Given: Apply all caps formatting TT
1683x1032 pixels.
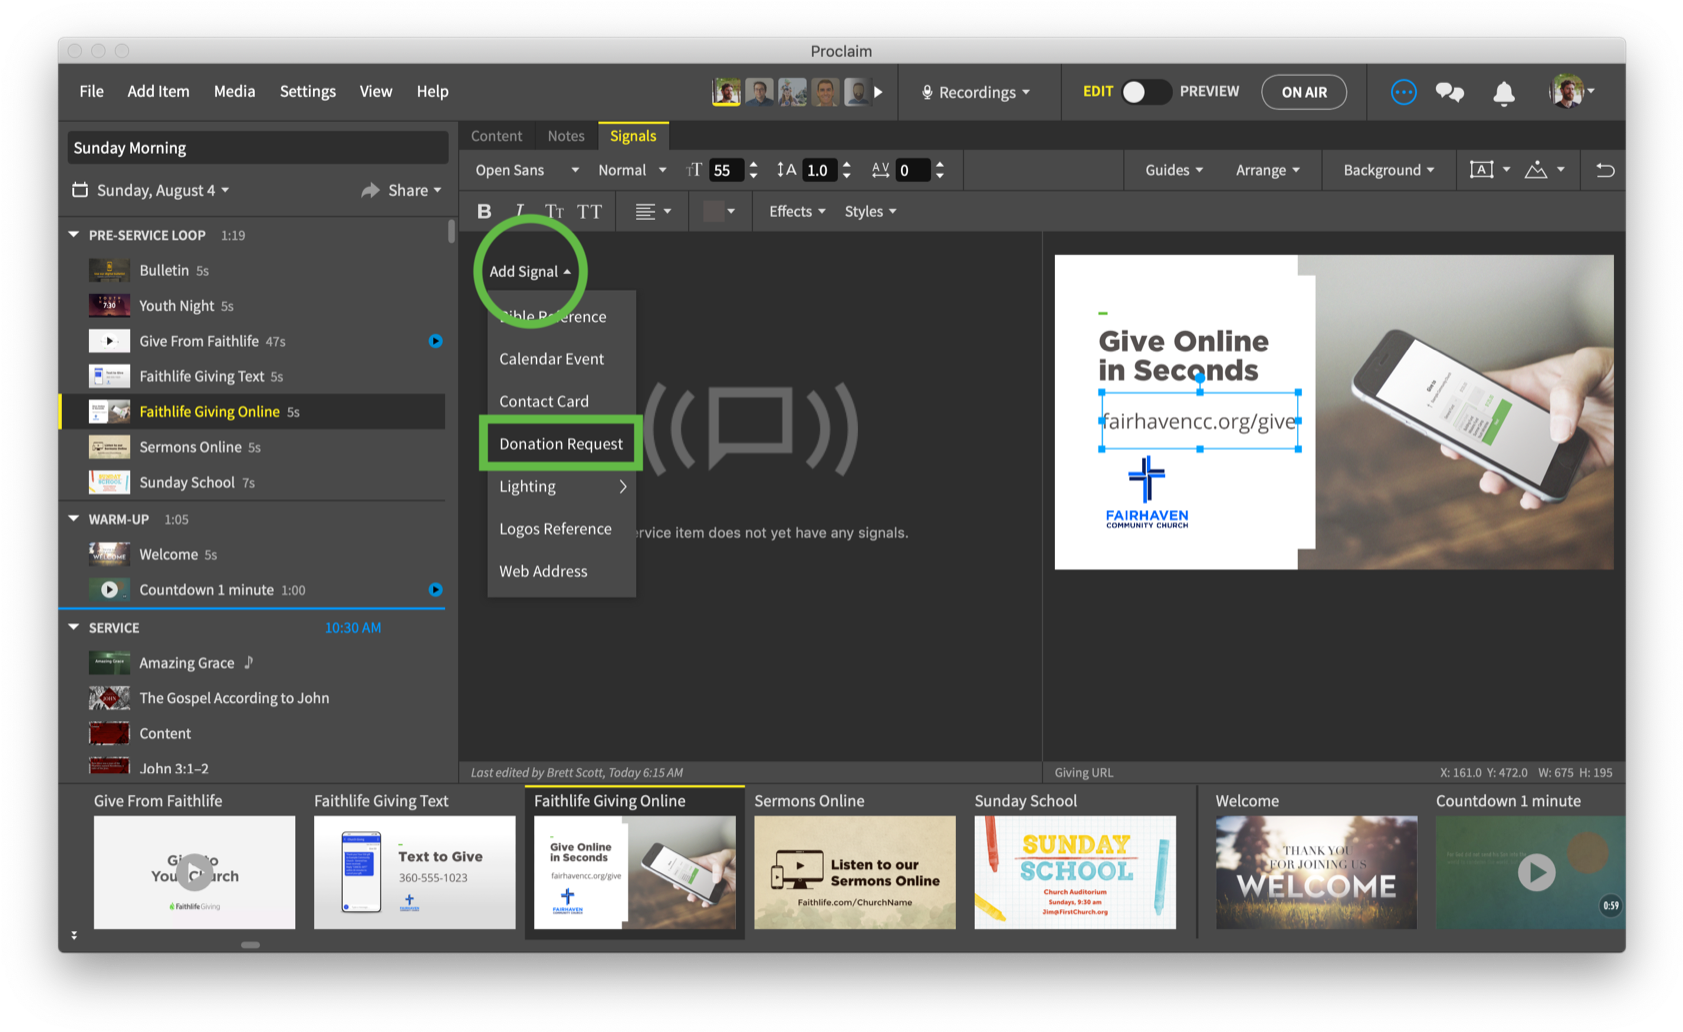Looking at the screenshot, I should point(589,211).
